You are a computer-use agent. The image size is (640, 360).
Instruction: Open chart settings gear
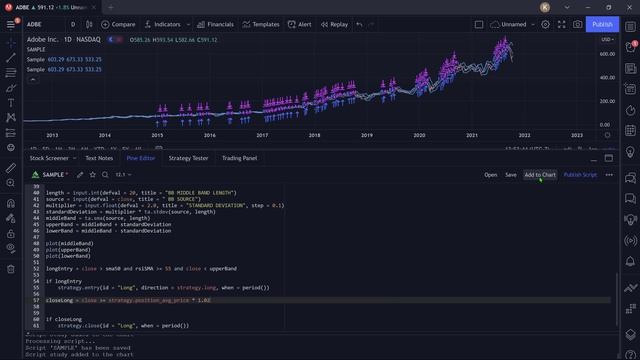pos(545,24)
